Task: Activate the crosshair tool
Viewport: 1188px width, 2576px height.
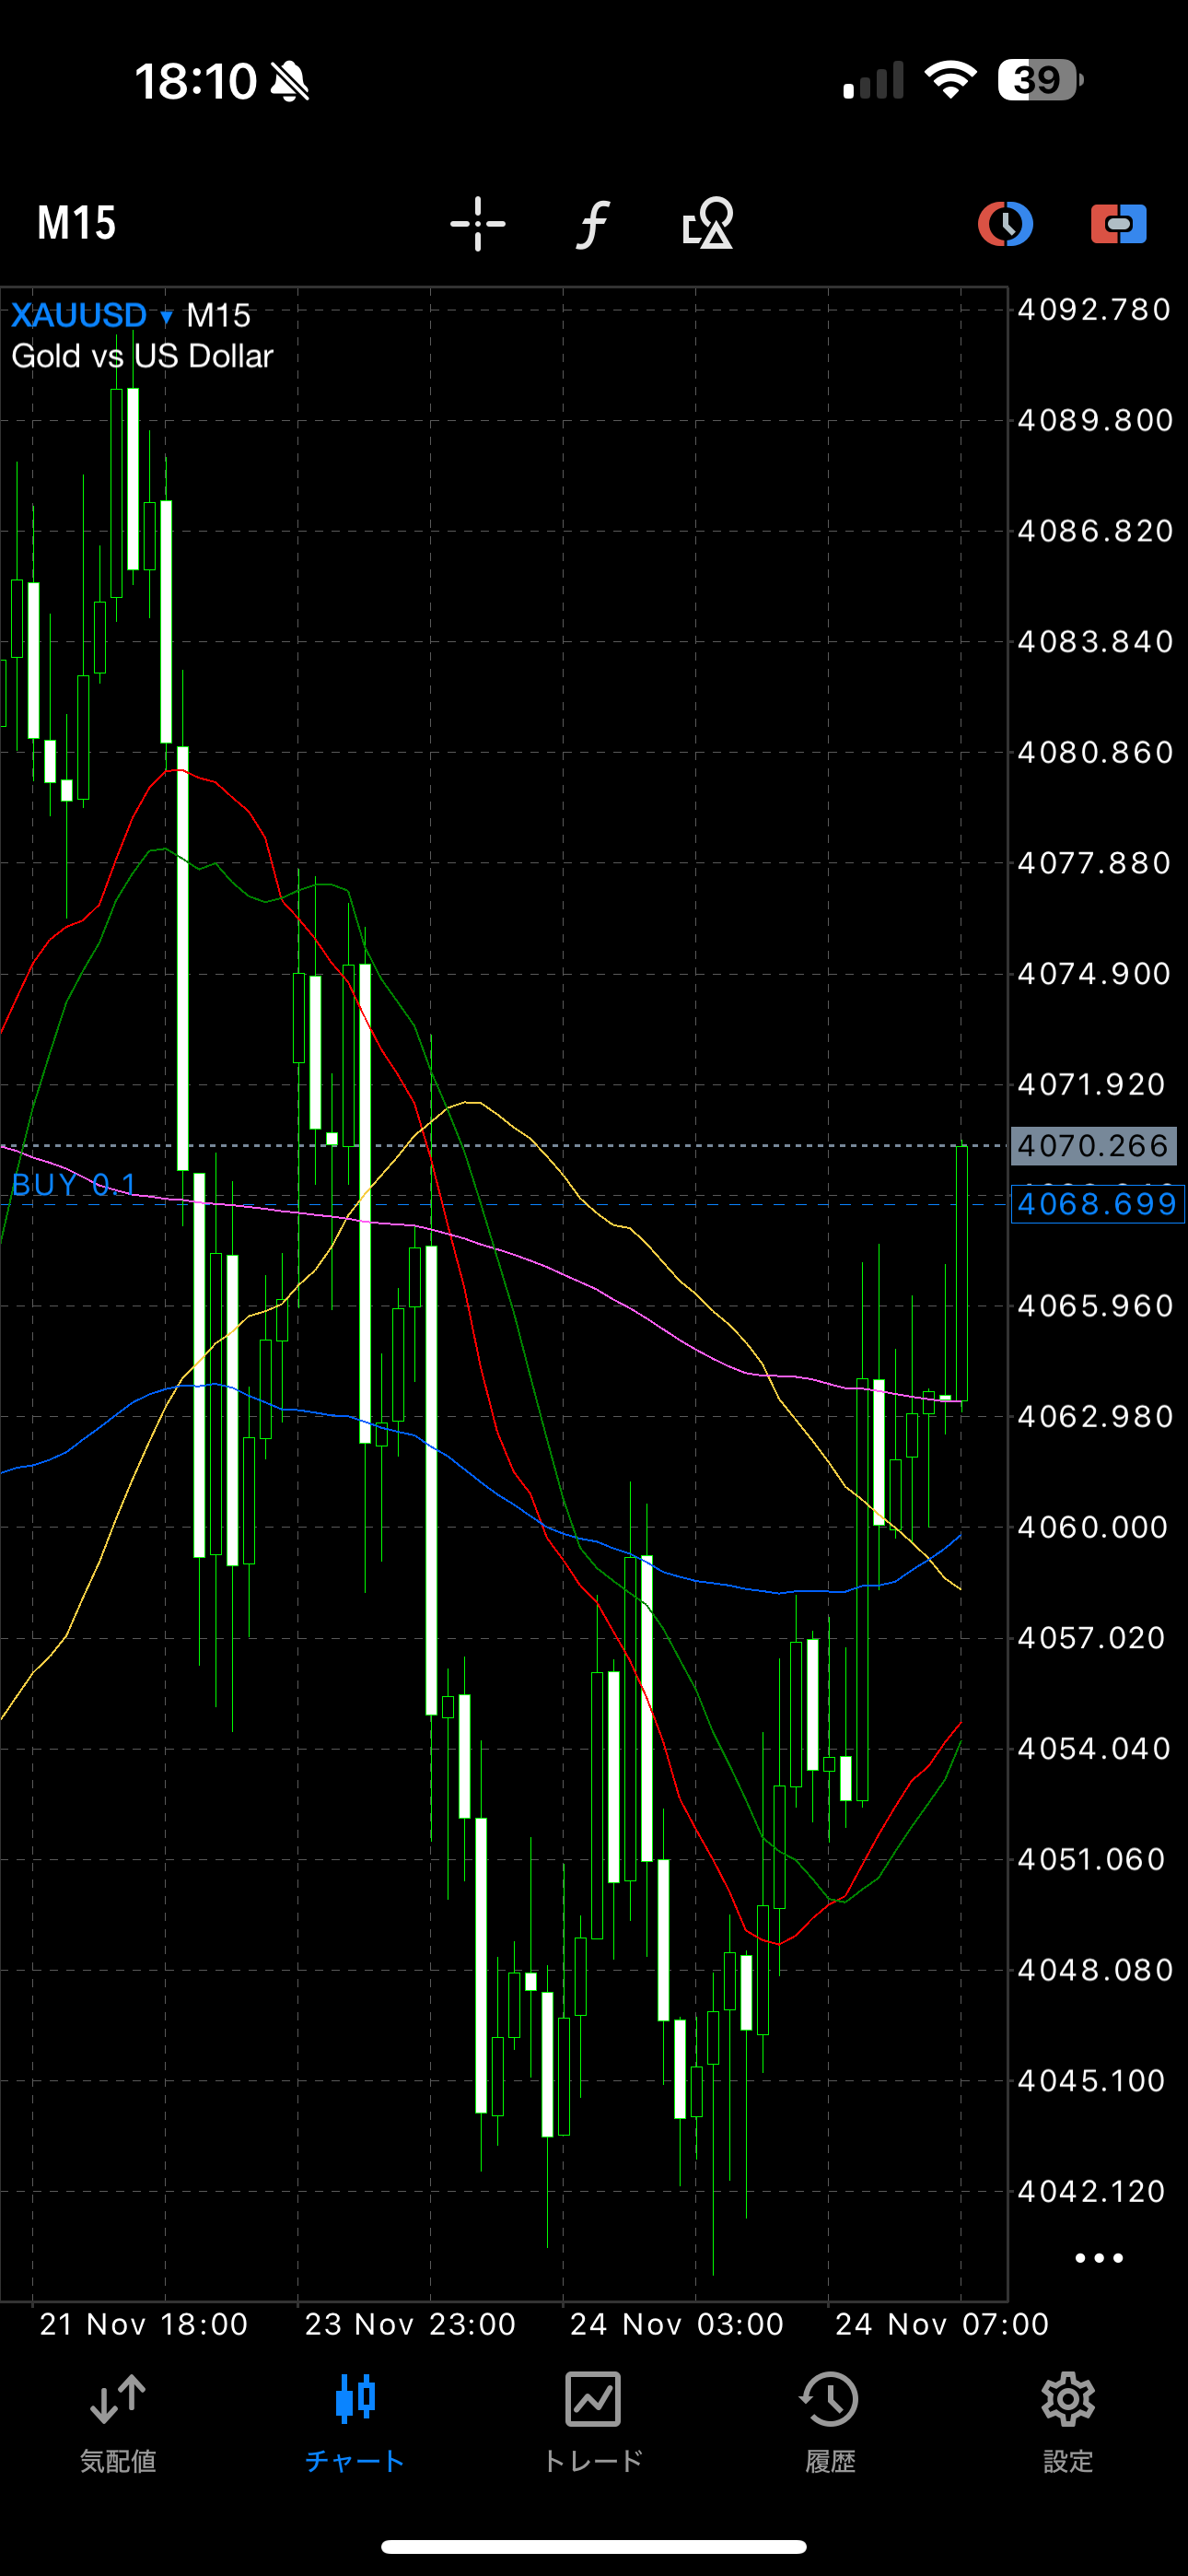Action: click(478, 223)
